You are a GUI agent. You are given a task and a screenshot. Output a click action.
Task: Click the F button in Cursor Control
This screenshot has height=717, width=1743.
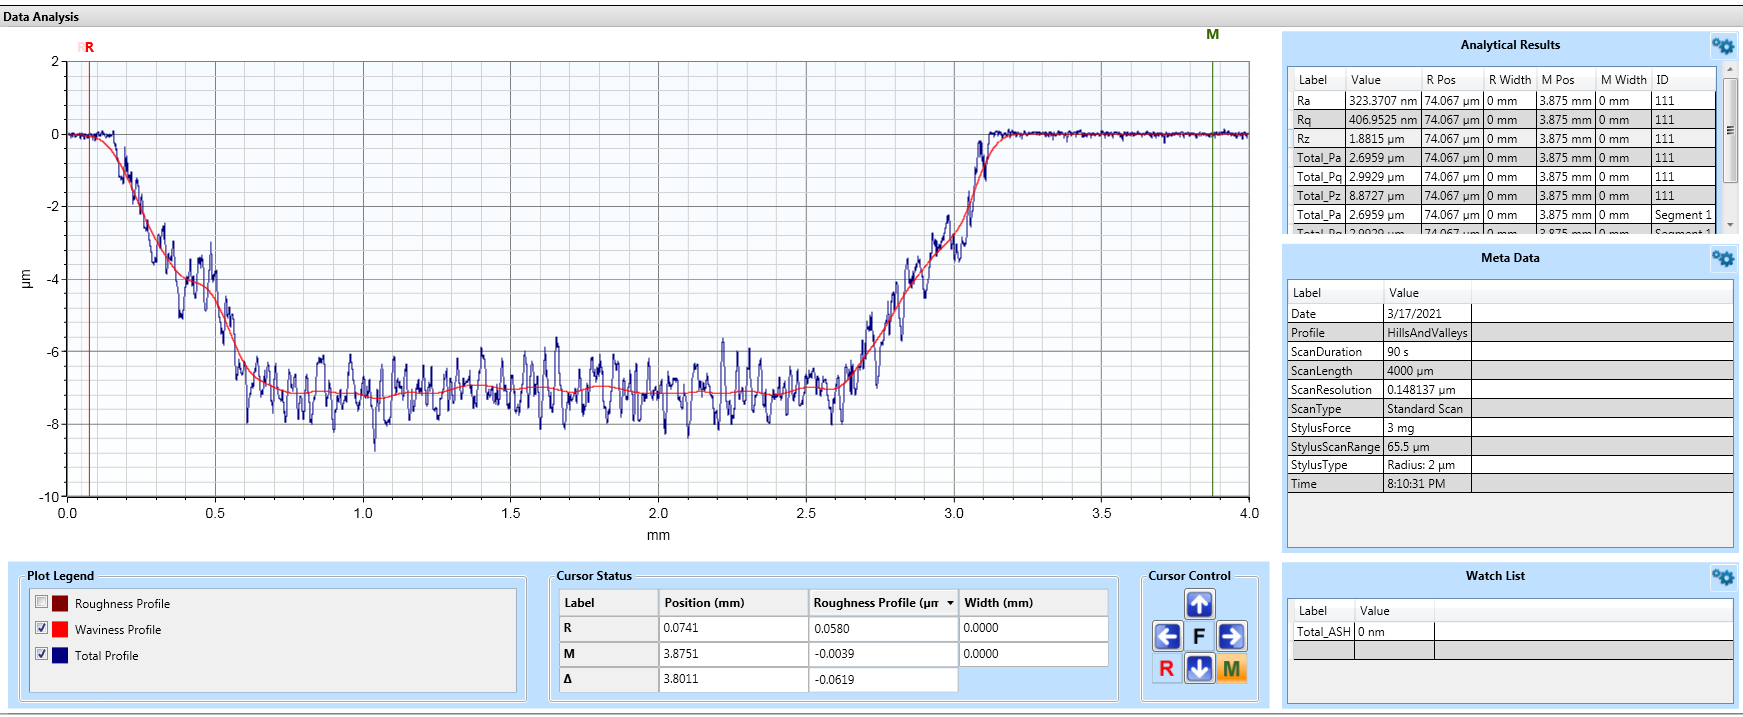point(1199,636)
